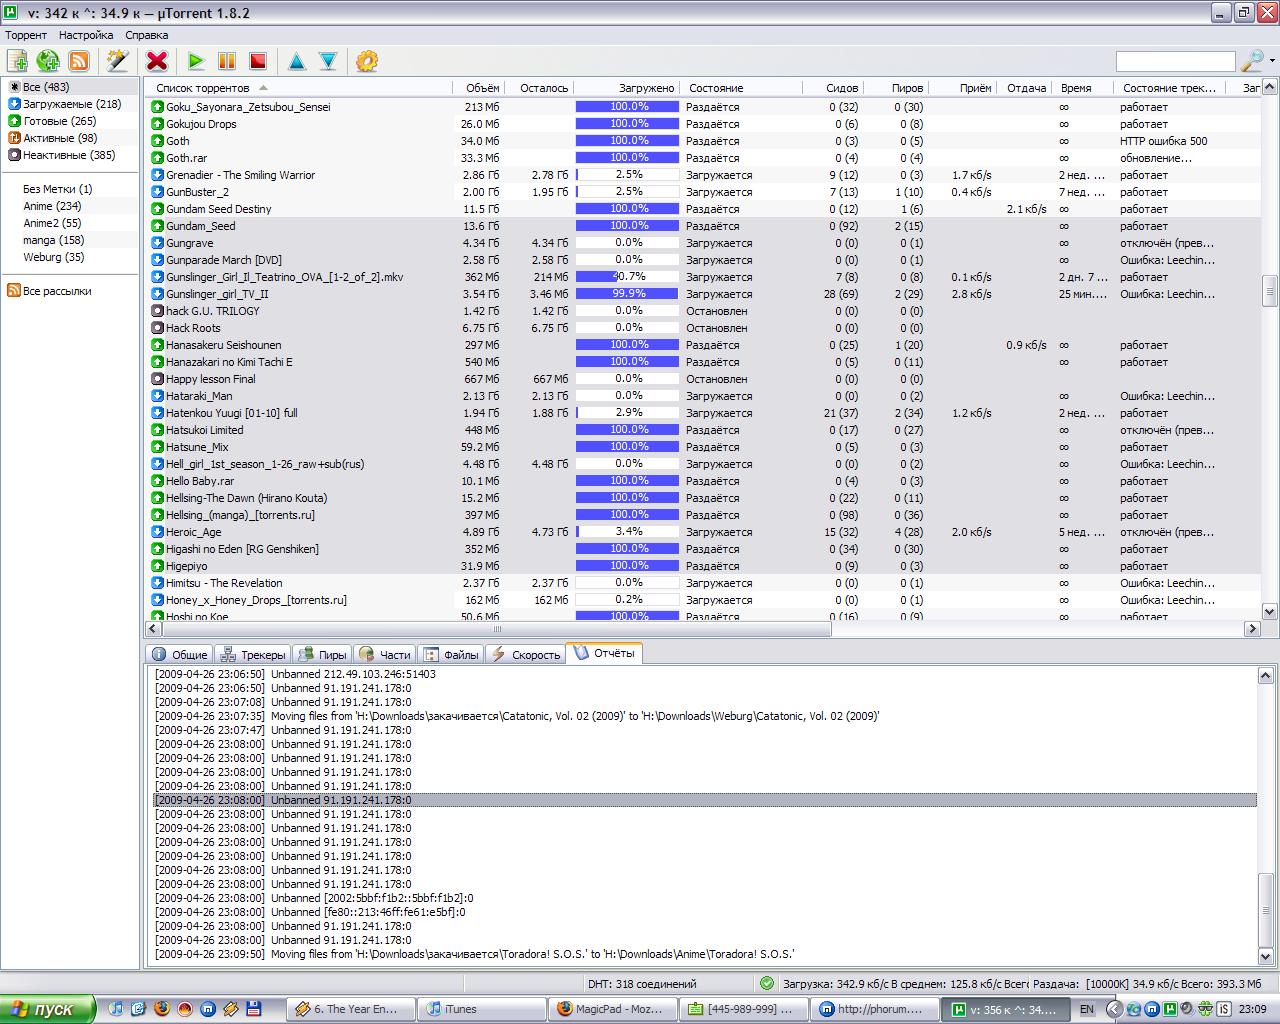Switch to the Трекеры tab

253,654
